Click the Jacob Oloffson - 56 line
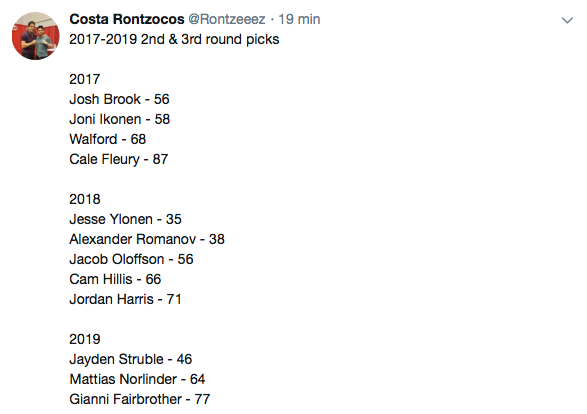The image size is (587, 414). click(x=131, y=259)
